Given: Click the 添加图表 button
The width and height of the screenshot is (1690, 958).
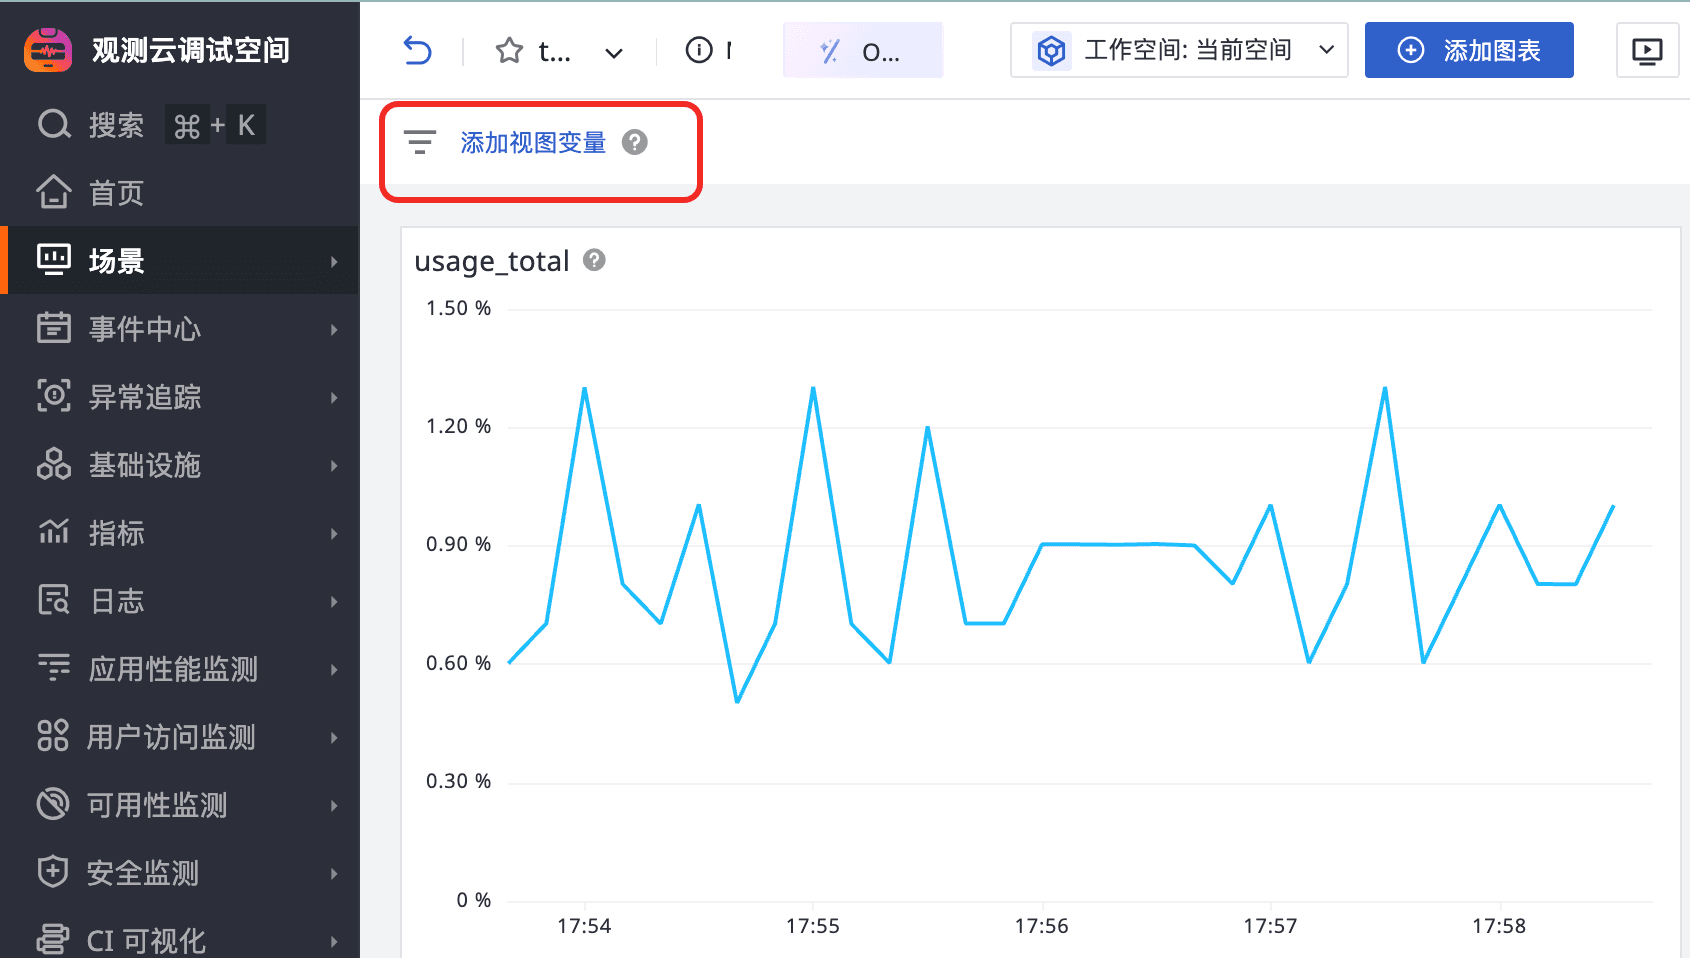Looking at the screenshot, I should pyautogui.click(x=1468, y=50).
